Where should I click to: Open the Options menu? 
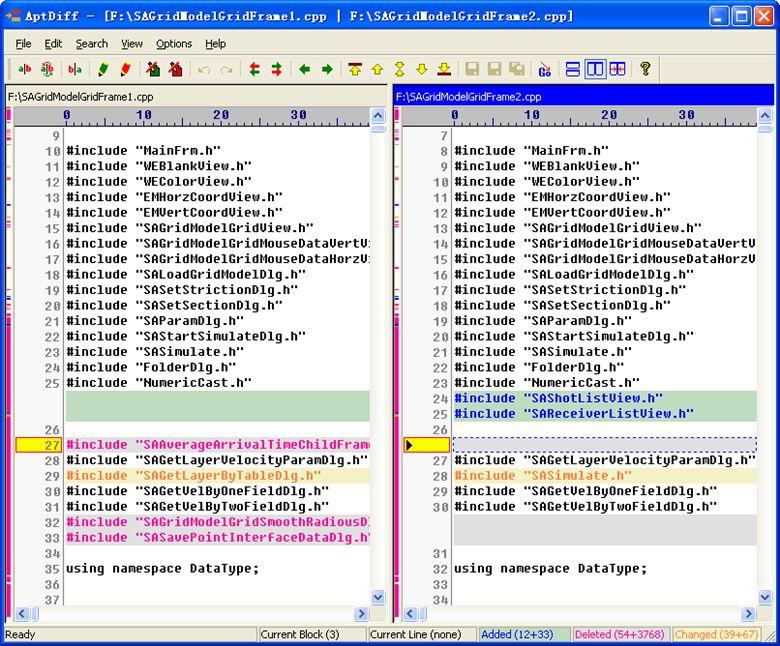tap(174, 44)
